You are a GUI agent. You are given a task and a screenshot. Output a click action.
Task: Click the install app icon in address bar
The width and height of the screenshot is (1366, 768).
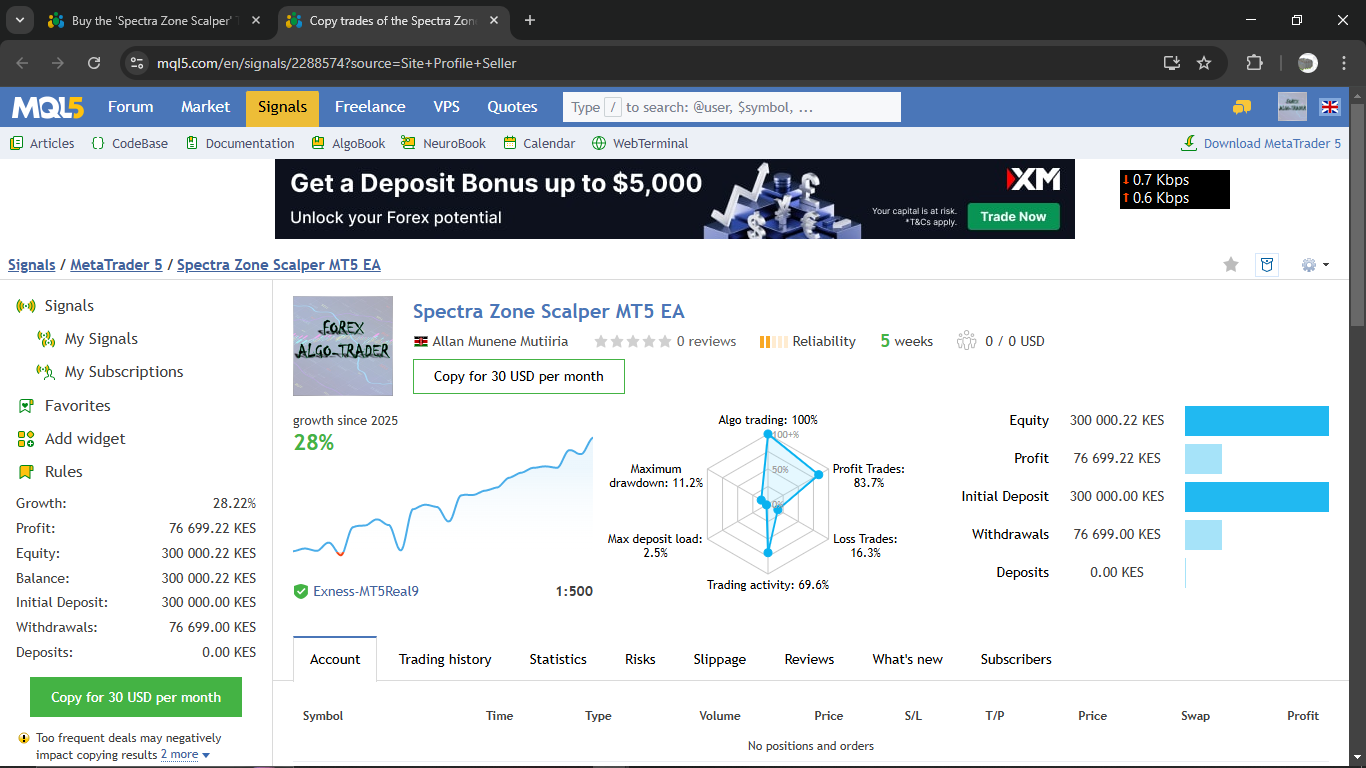click(x=1172, y=63)
